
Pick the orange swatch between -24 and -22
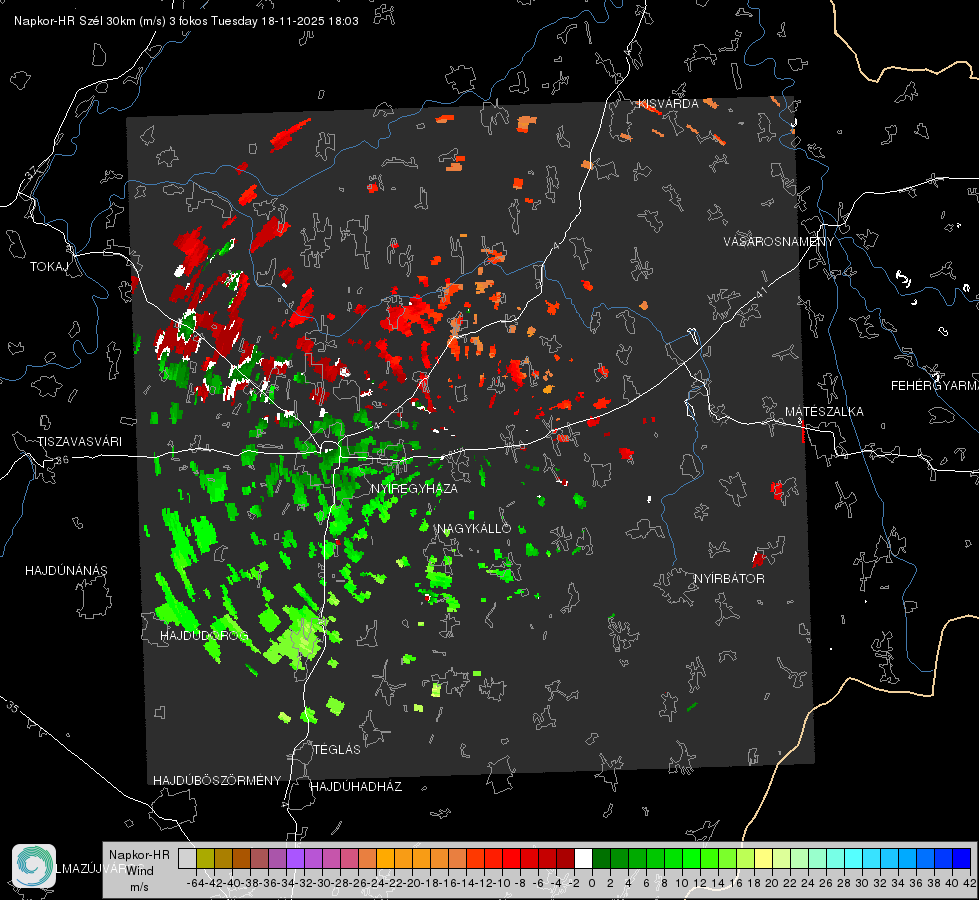385,858
